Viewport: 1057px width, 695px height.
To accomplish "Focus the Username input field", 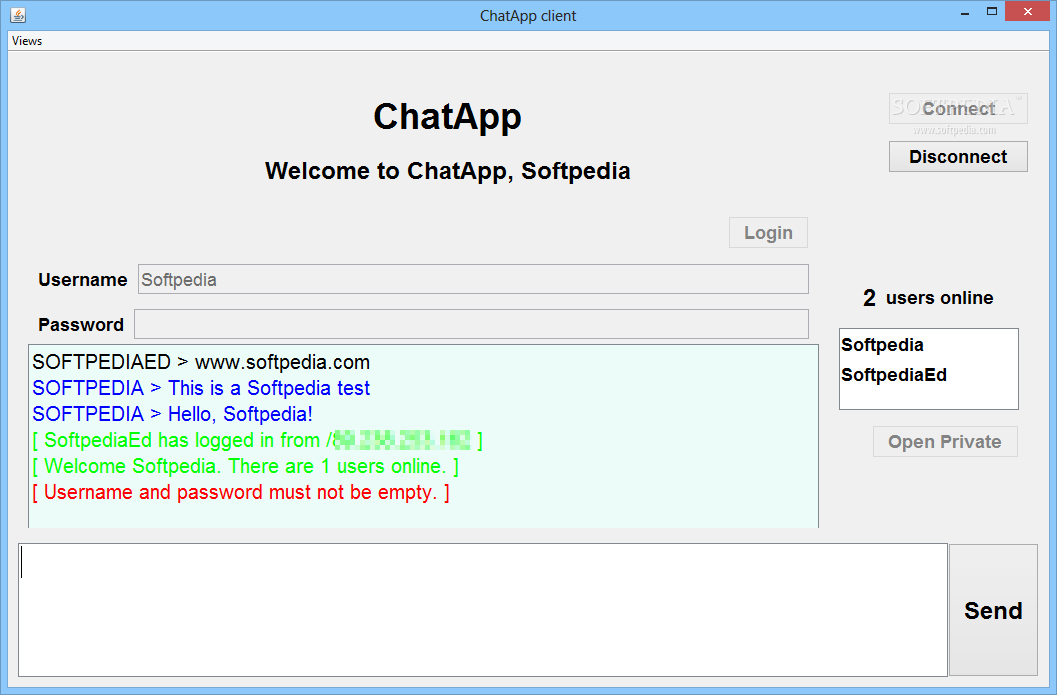I will [x=473, y=279].
